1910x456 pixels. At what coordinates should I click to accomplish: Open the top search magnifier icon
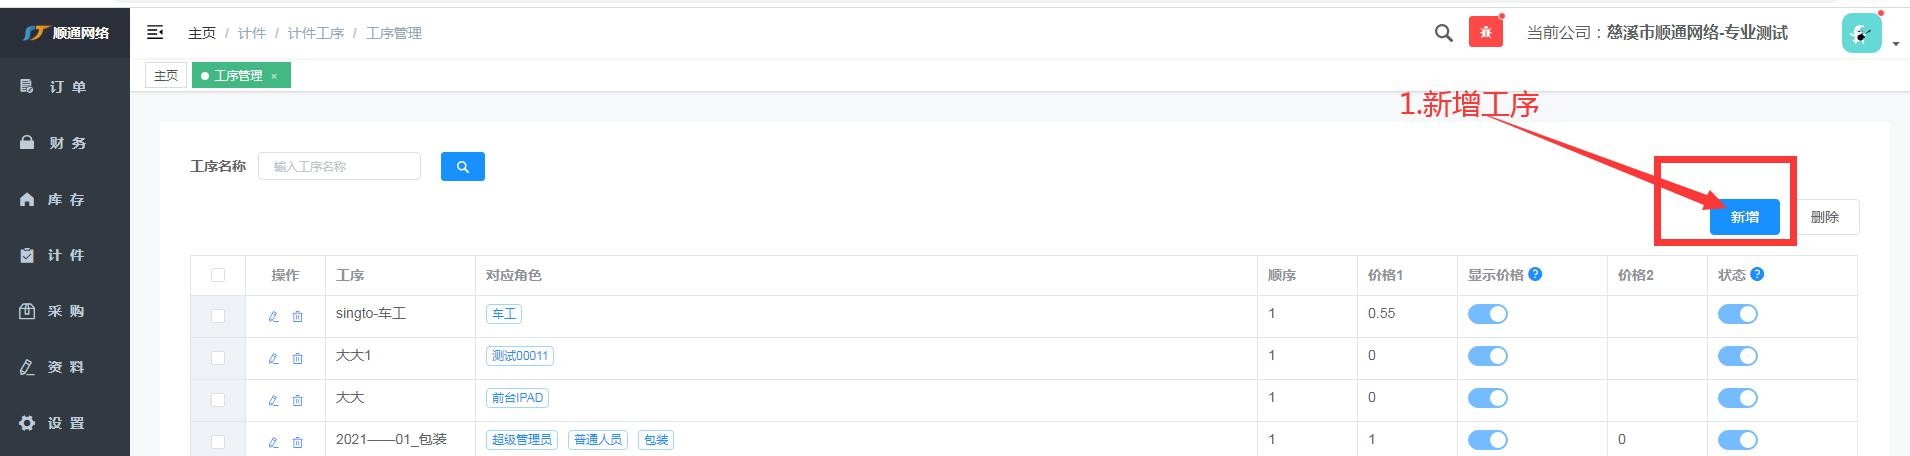(1443, 33)
